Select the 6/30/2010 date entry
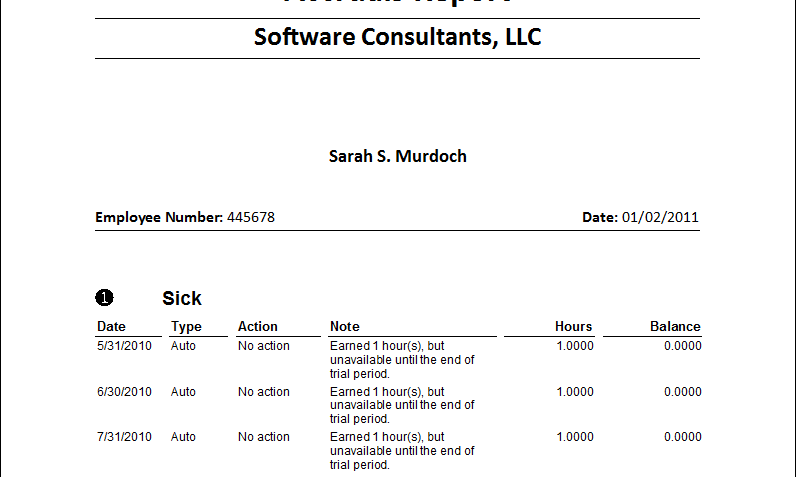 point(124,392)
